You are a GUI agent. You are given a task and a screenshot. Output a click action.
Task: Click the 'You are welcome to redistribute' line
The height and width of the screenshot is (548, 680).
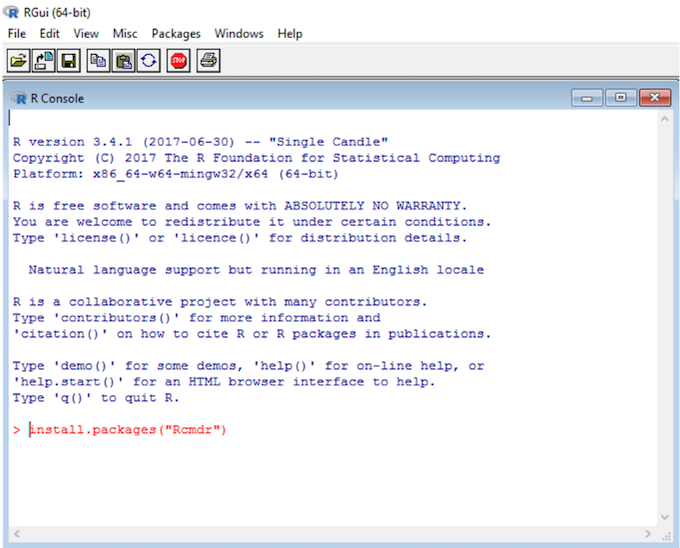point(252,222)
